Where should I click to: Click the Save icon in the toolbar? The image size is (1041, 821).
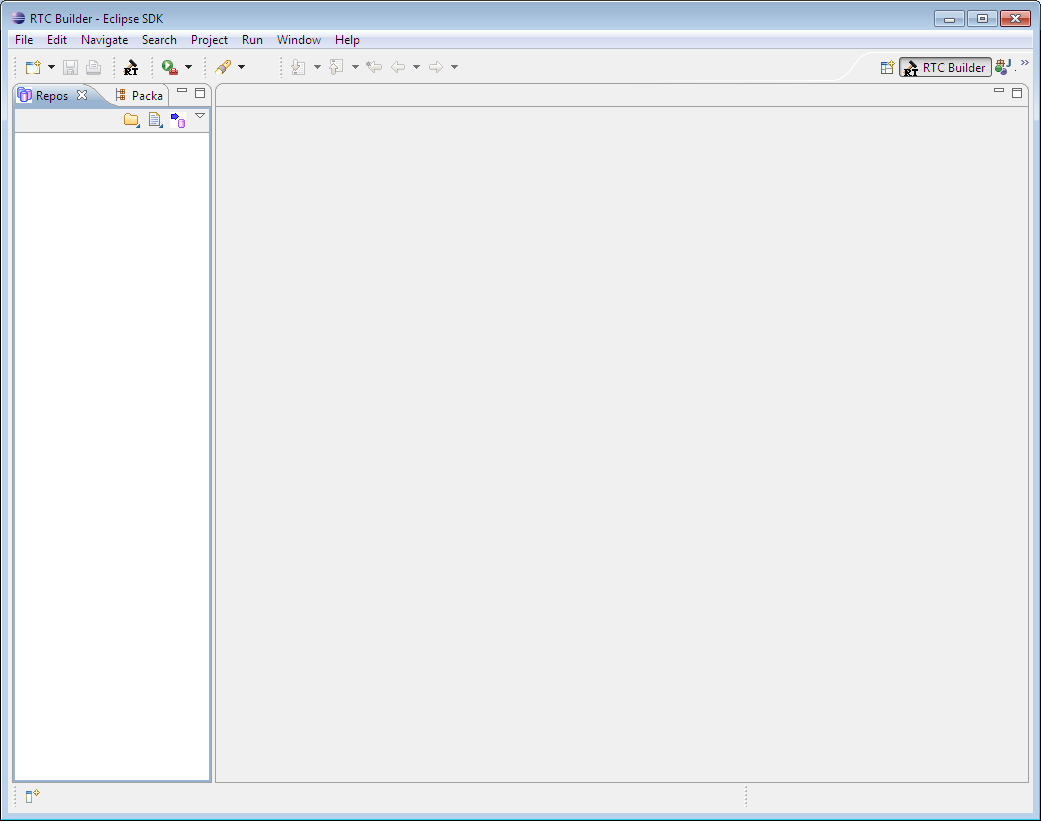pos(70,67)
